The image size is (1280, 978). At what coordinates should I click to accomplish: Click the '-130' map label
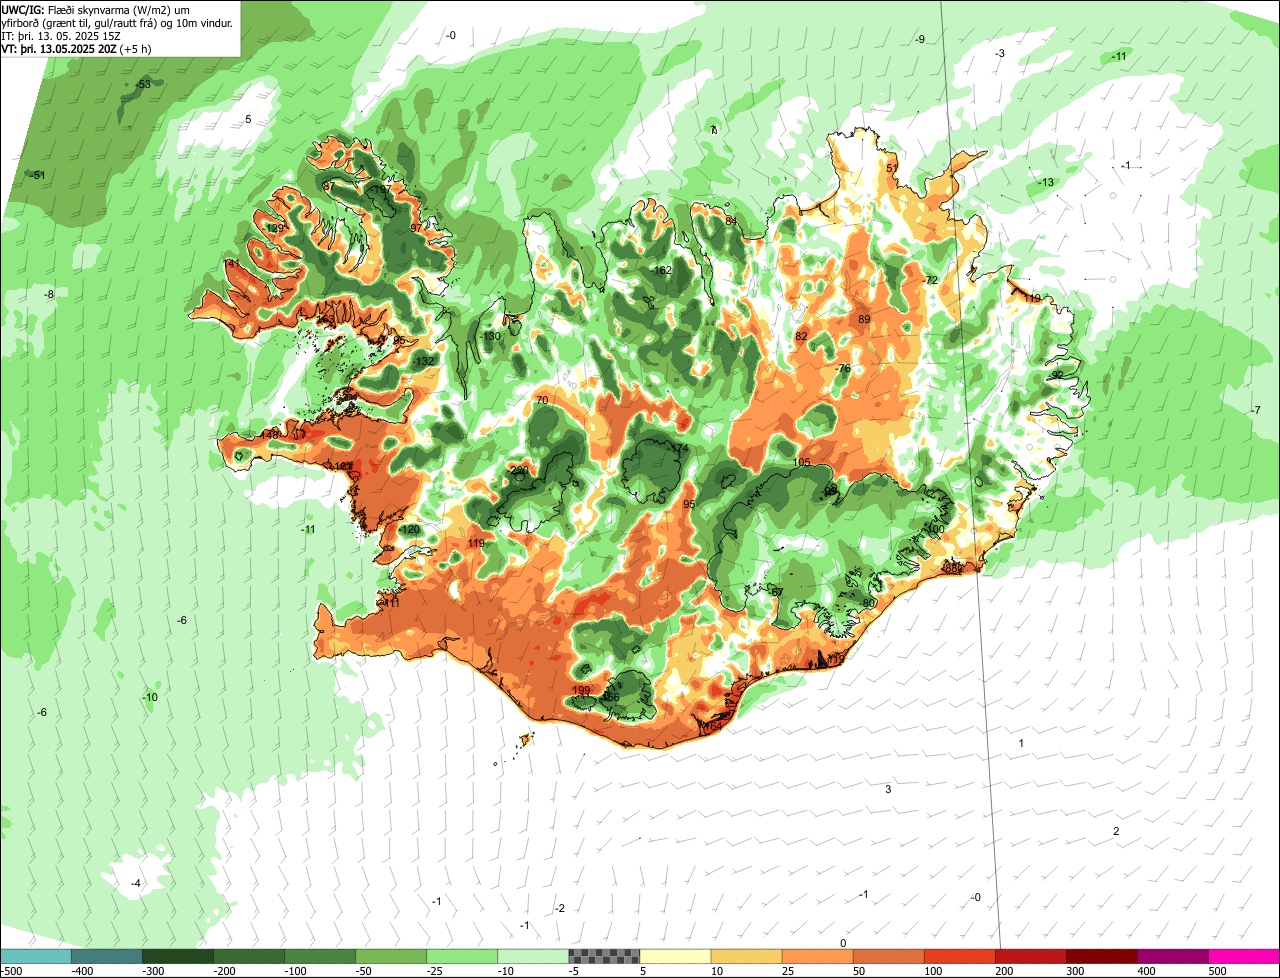click(x=490, y=336)
